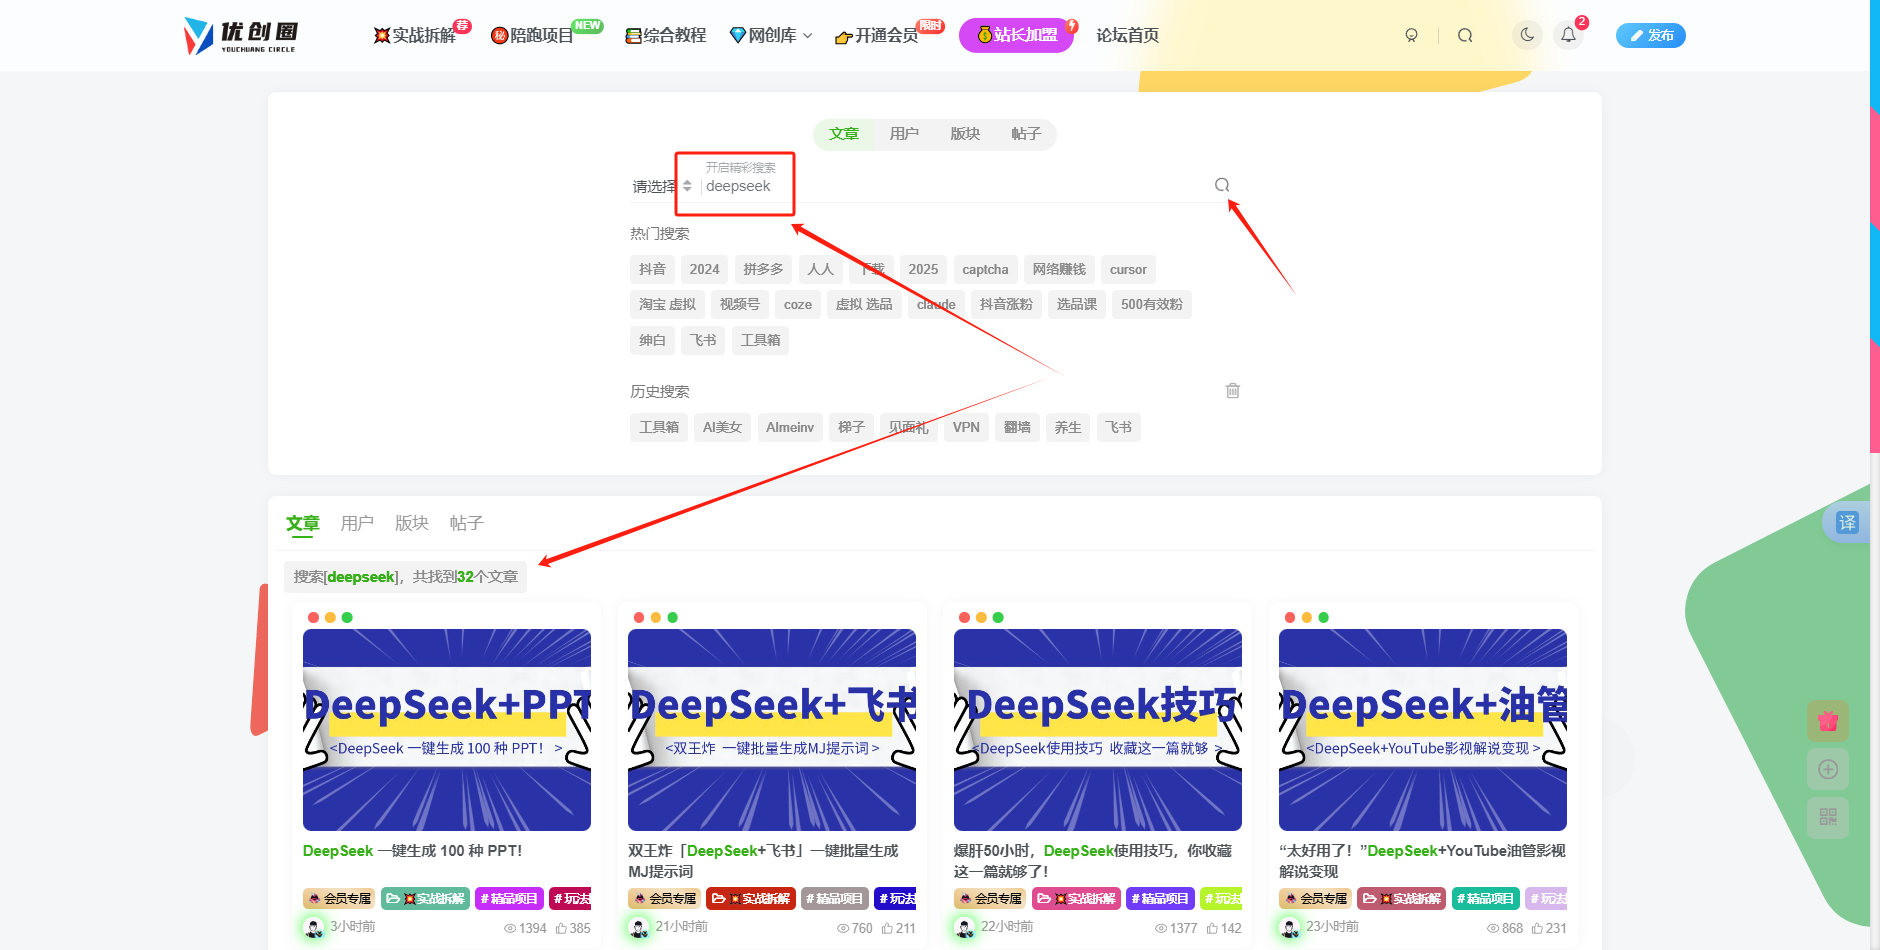Click 精品项目 tag on second card
This screenshot has width=1880, height=950.
pos(834,899)
